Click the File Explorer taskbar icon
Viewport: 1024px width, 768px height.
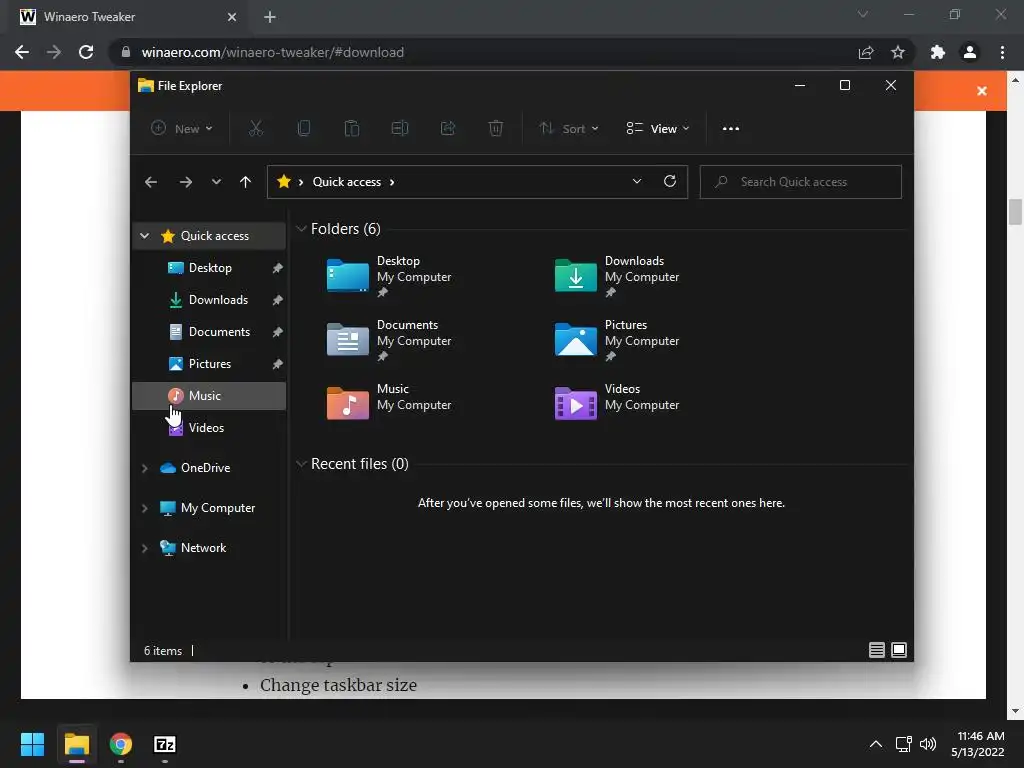(76, 744)
